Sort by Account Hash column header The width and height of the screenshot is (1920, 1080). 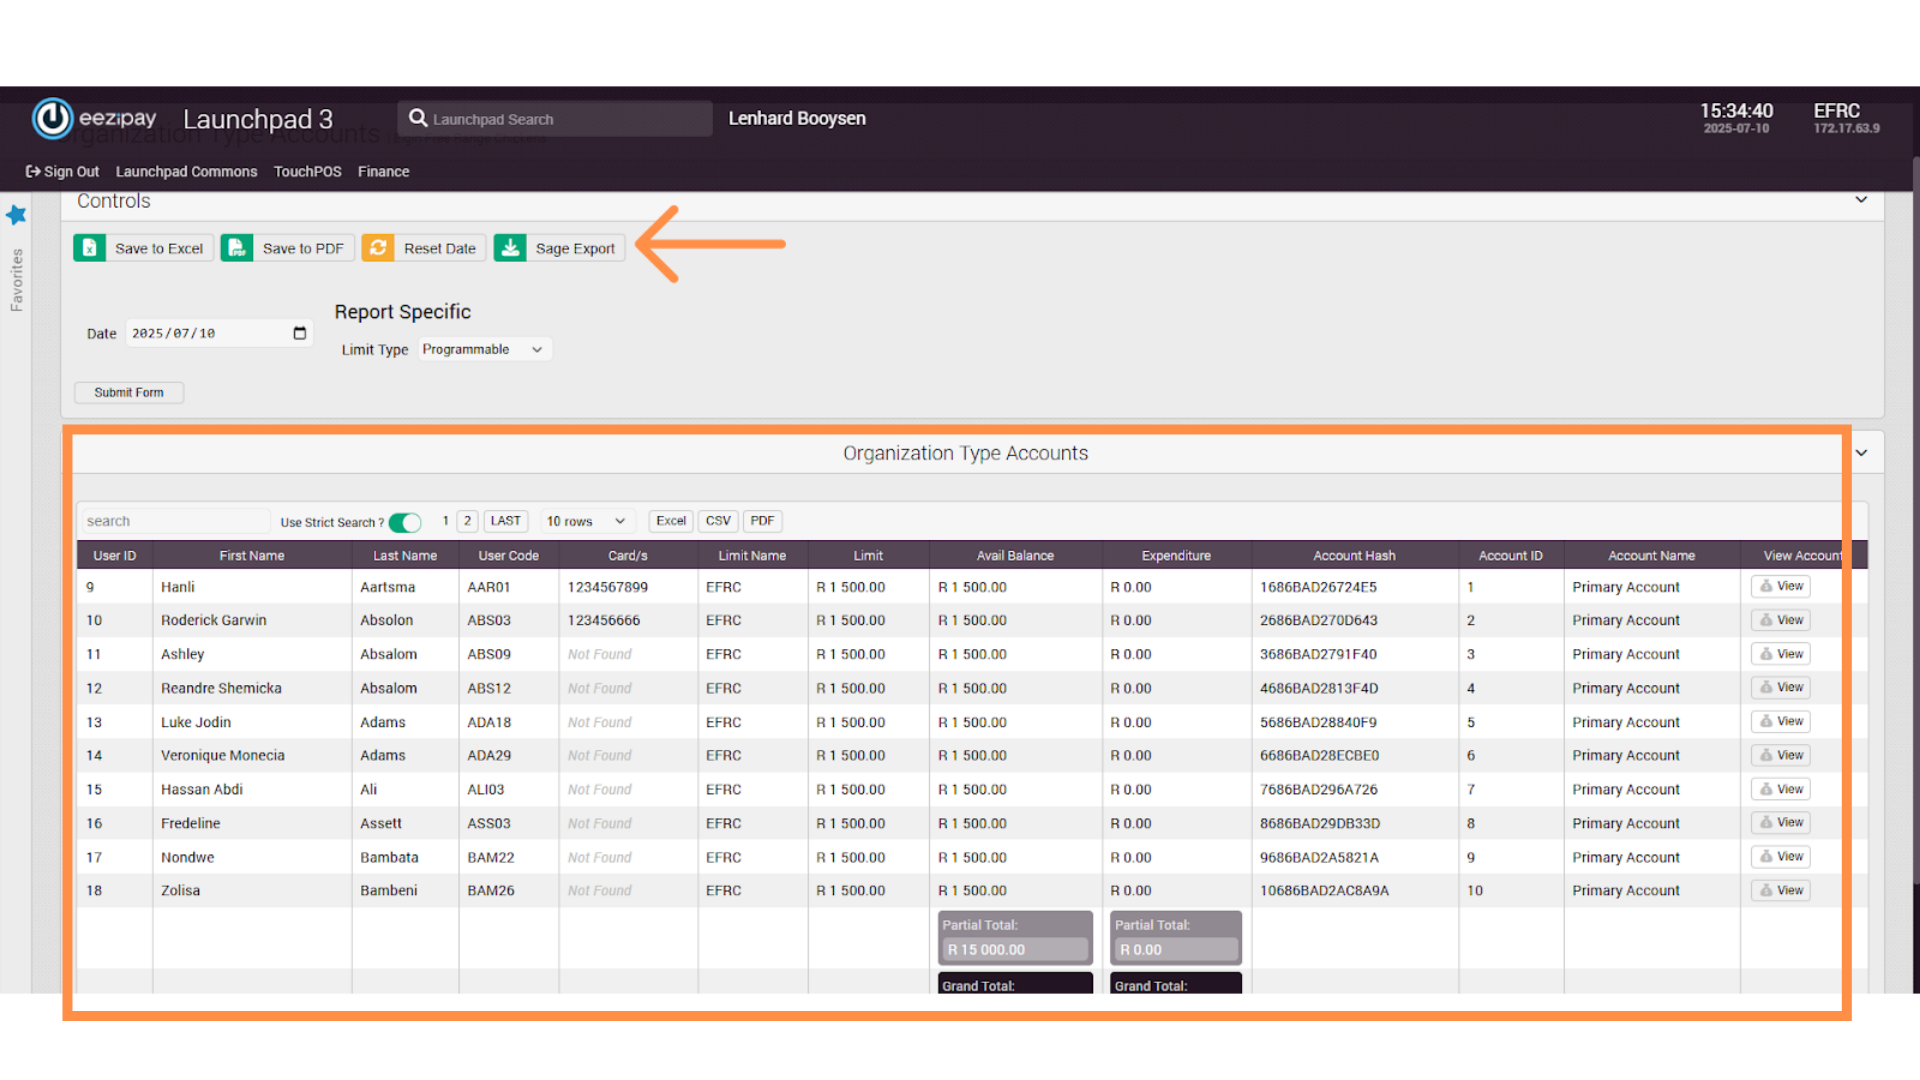(1354, 555)
